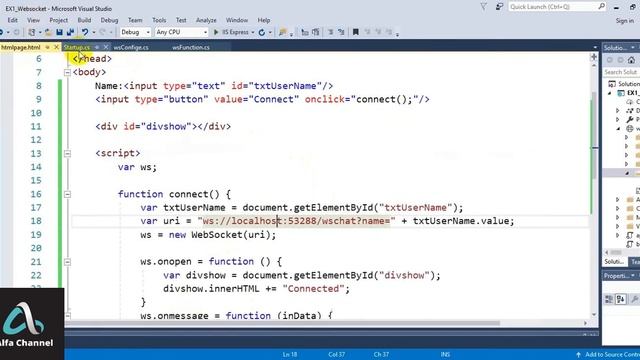Open the Properties panel options dropdown
Screen dimensions: 640x360
pyautogui.click(x=633, y=276)
